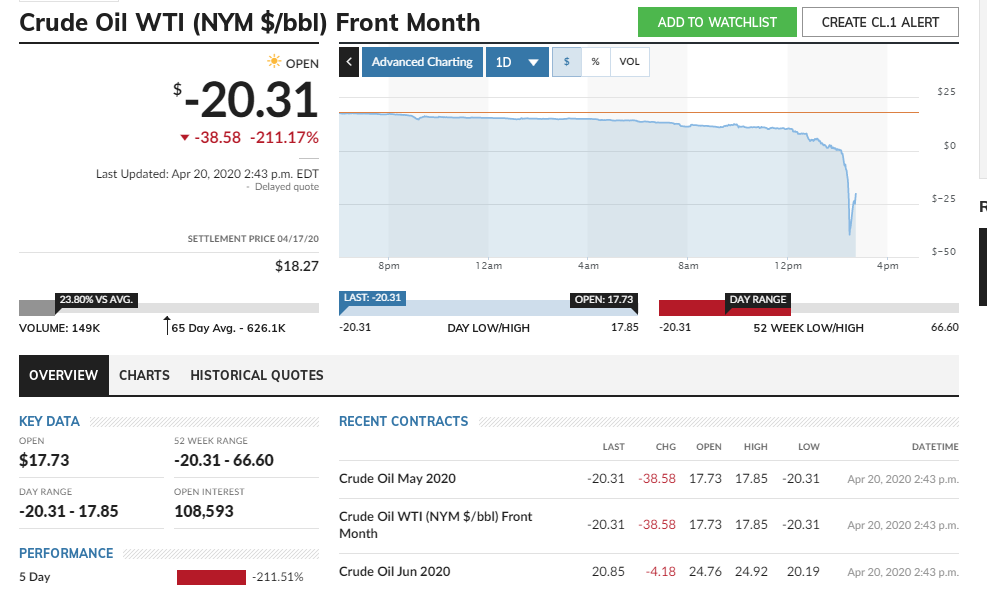Click the 65 Day Avg. volume arrow marker

pyautogui.click(x=167, y=326)
